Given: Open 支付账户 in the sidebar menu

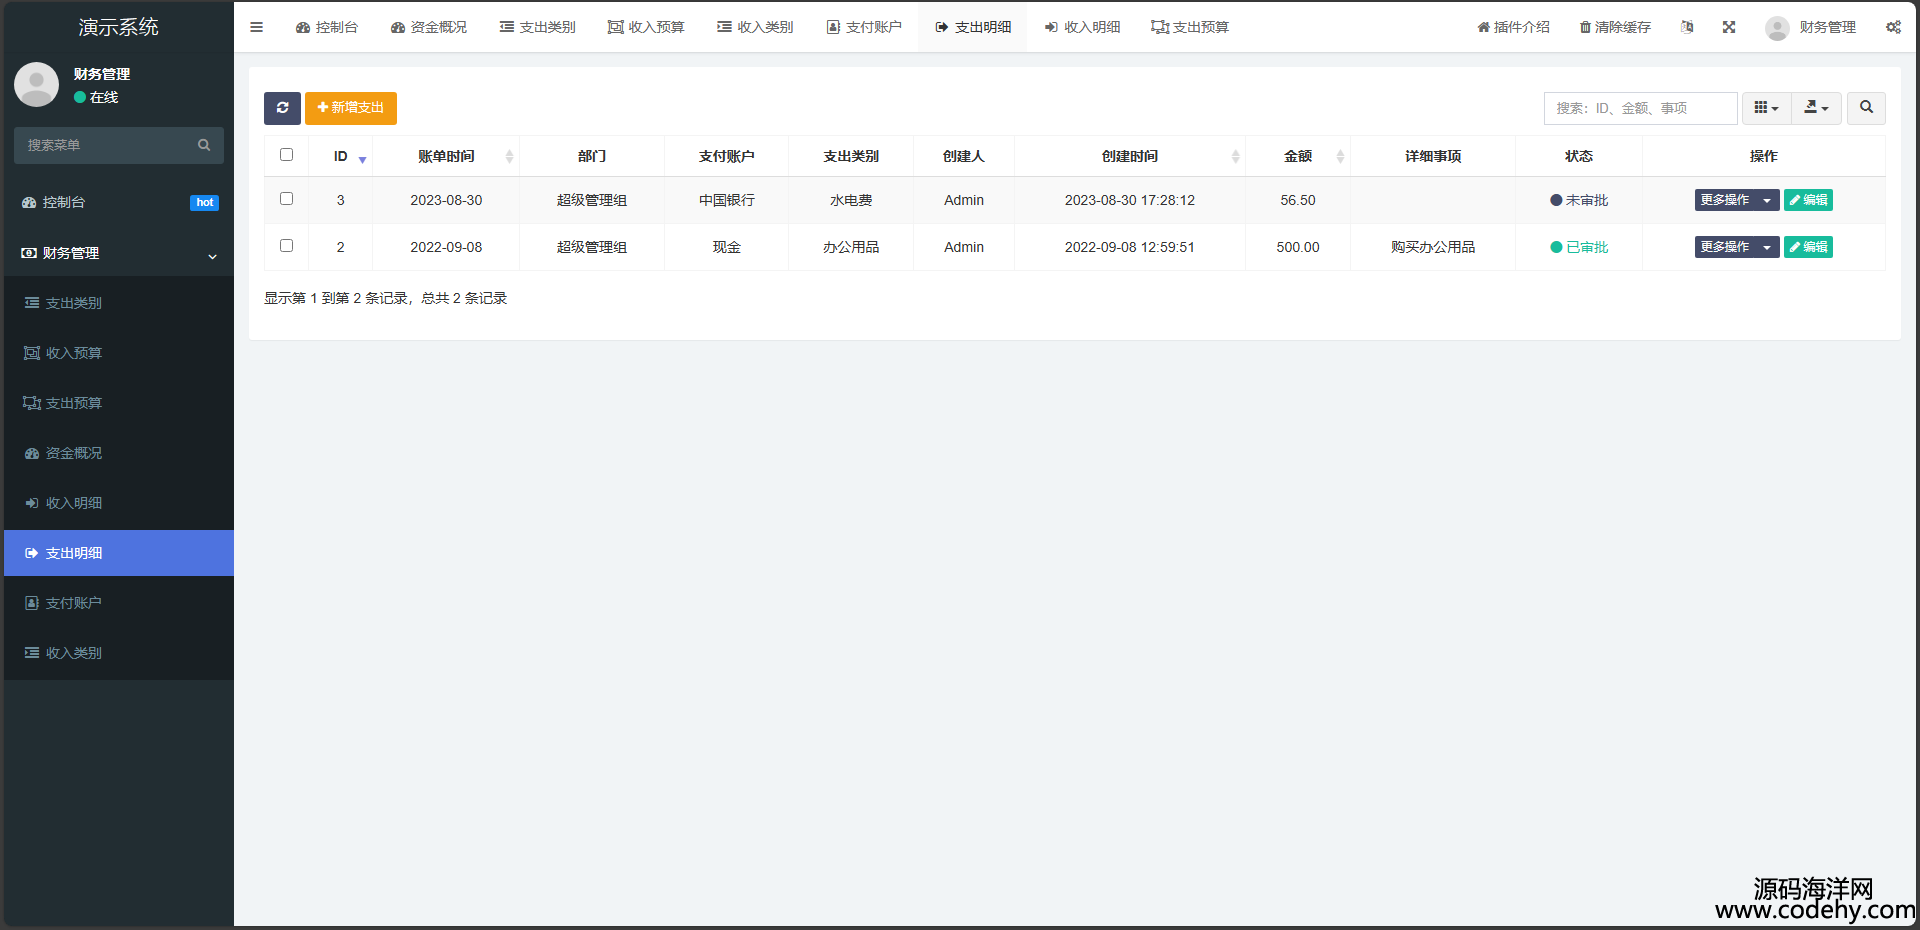Looking at the screenshot, I should [x=73, y=603].
